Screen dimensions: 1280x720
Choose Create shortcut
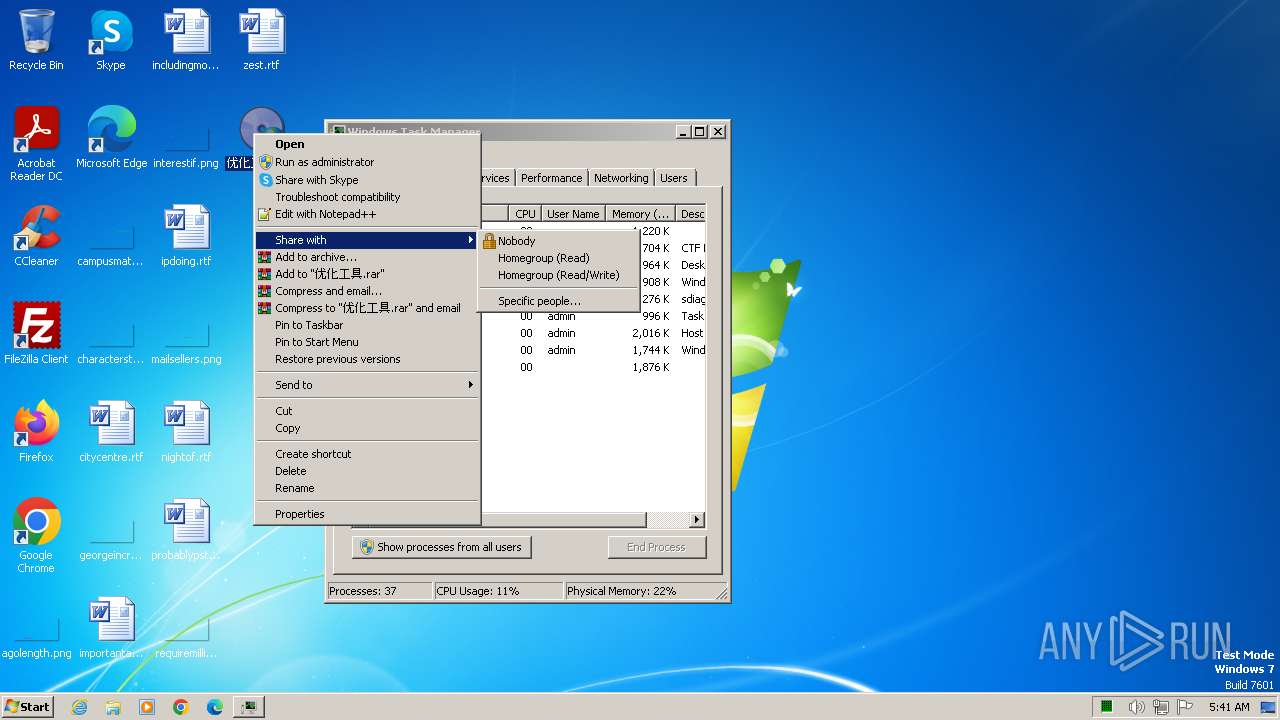[368, 454]
